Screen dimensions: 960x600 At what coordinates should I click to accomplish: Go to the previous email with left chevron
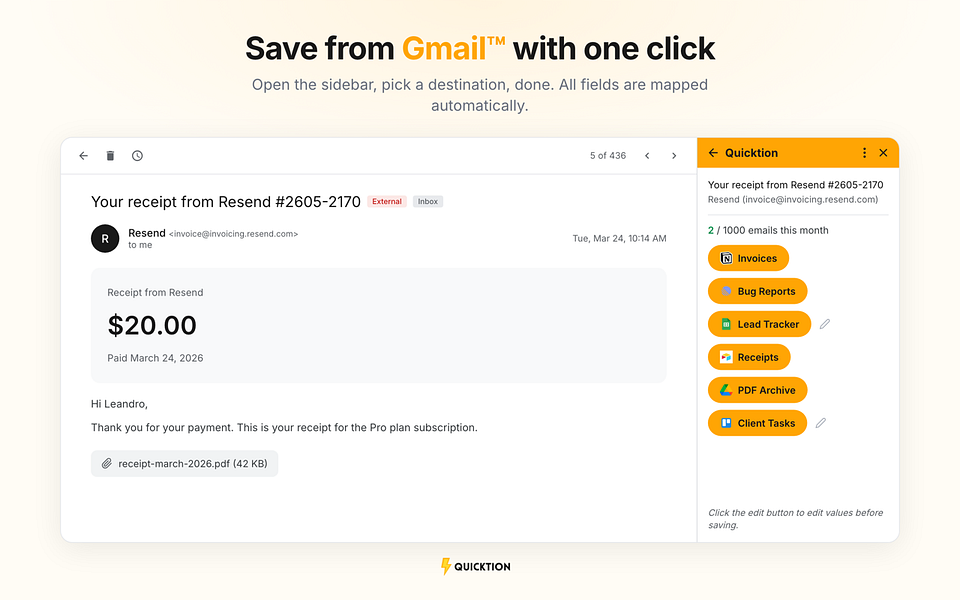pos(647,156)
